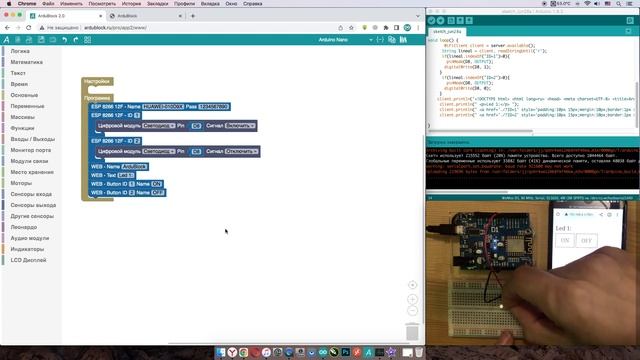Open the Переменные block category

tap(27, 106)
